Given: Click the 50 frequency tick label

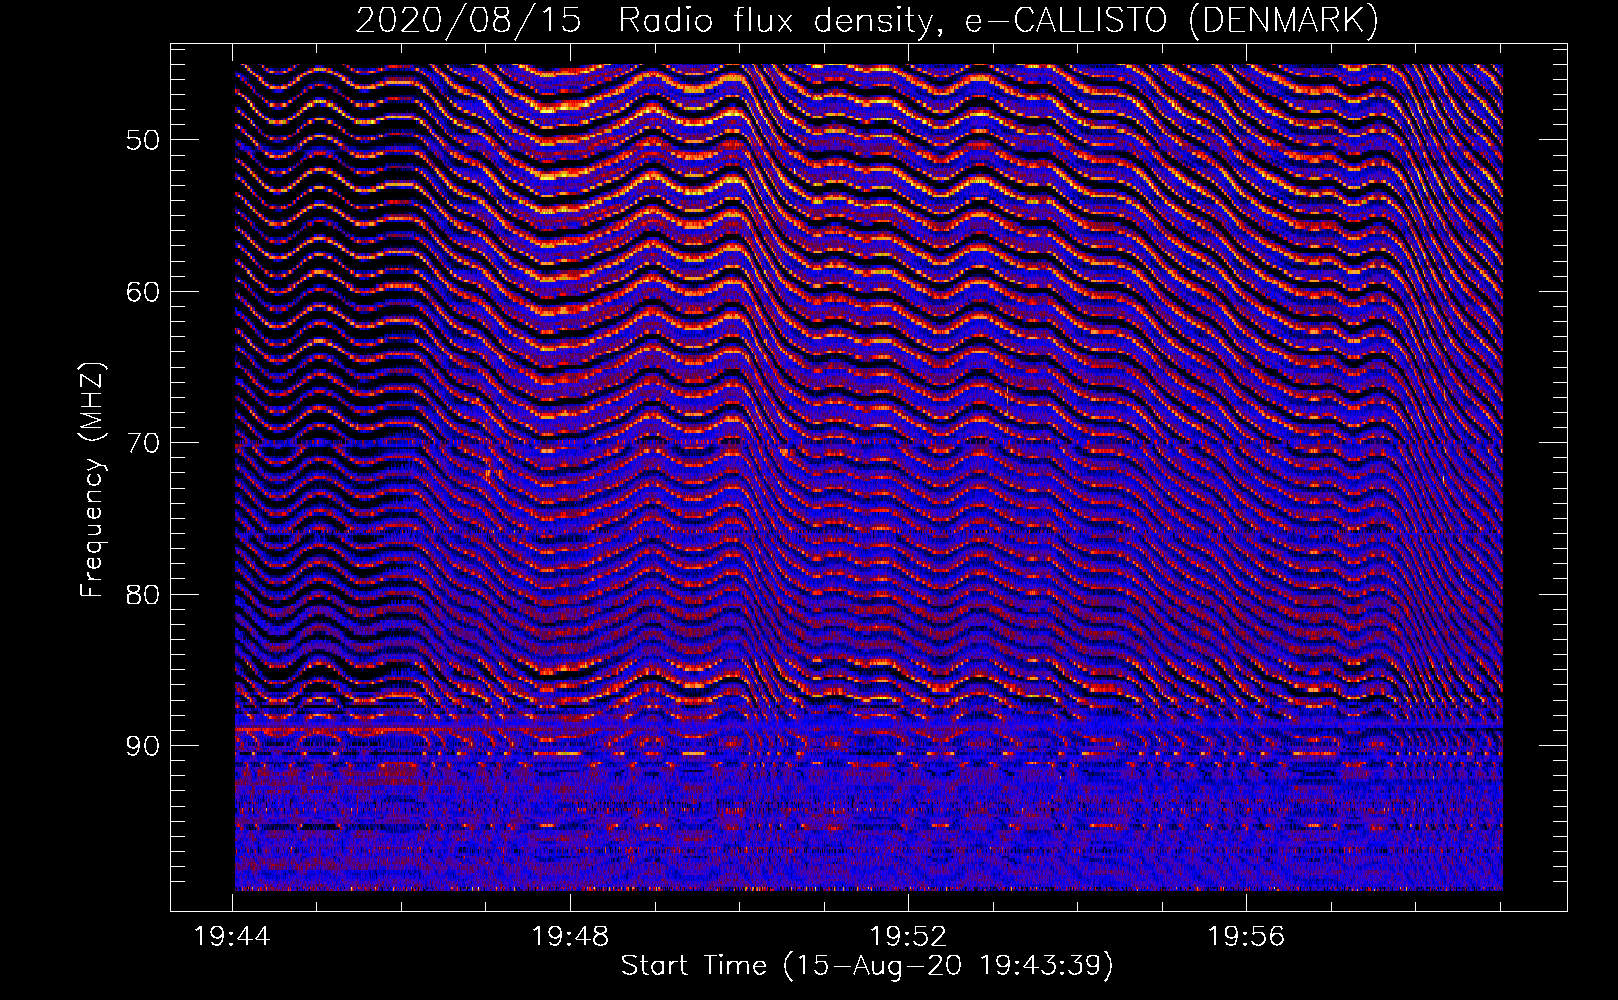Looking at the screenshot, I should [x=143, y=140].
